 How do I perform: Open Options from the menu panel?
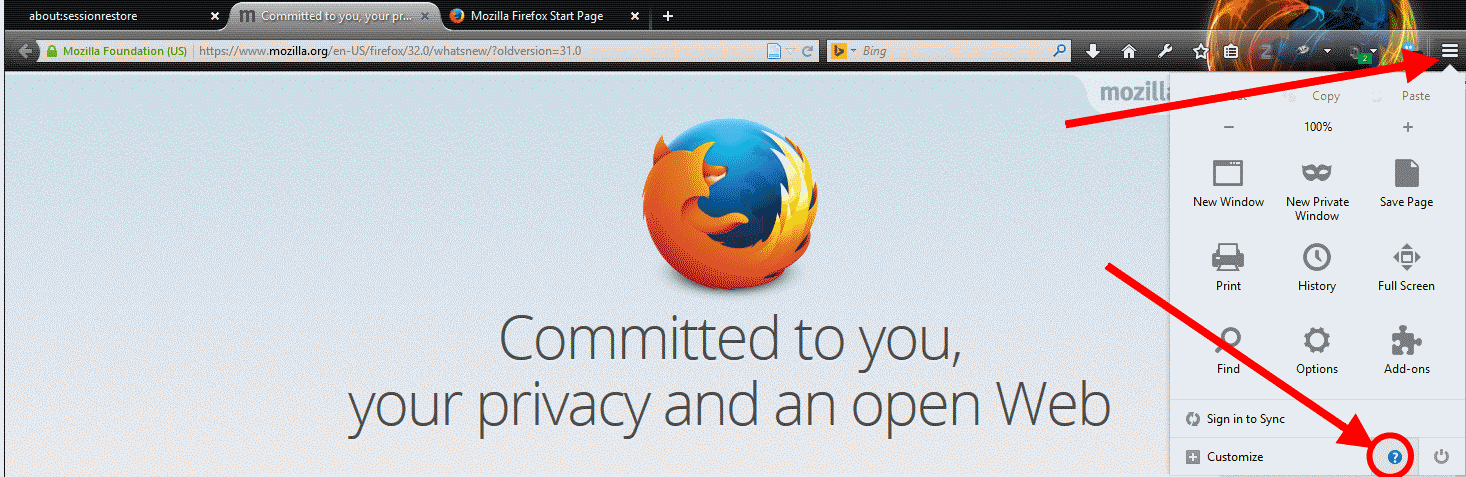(x=1317, y=351)
